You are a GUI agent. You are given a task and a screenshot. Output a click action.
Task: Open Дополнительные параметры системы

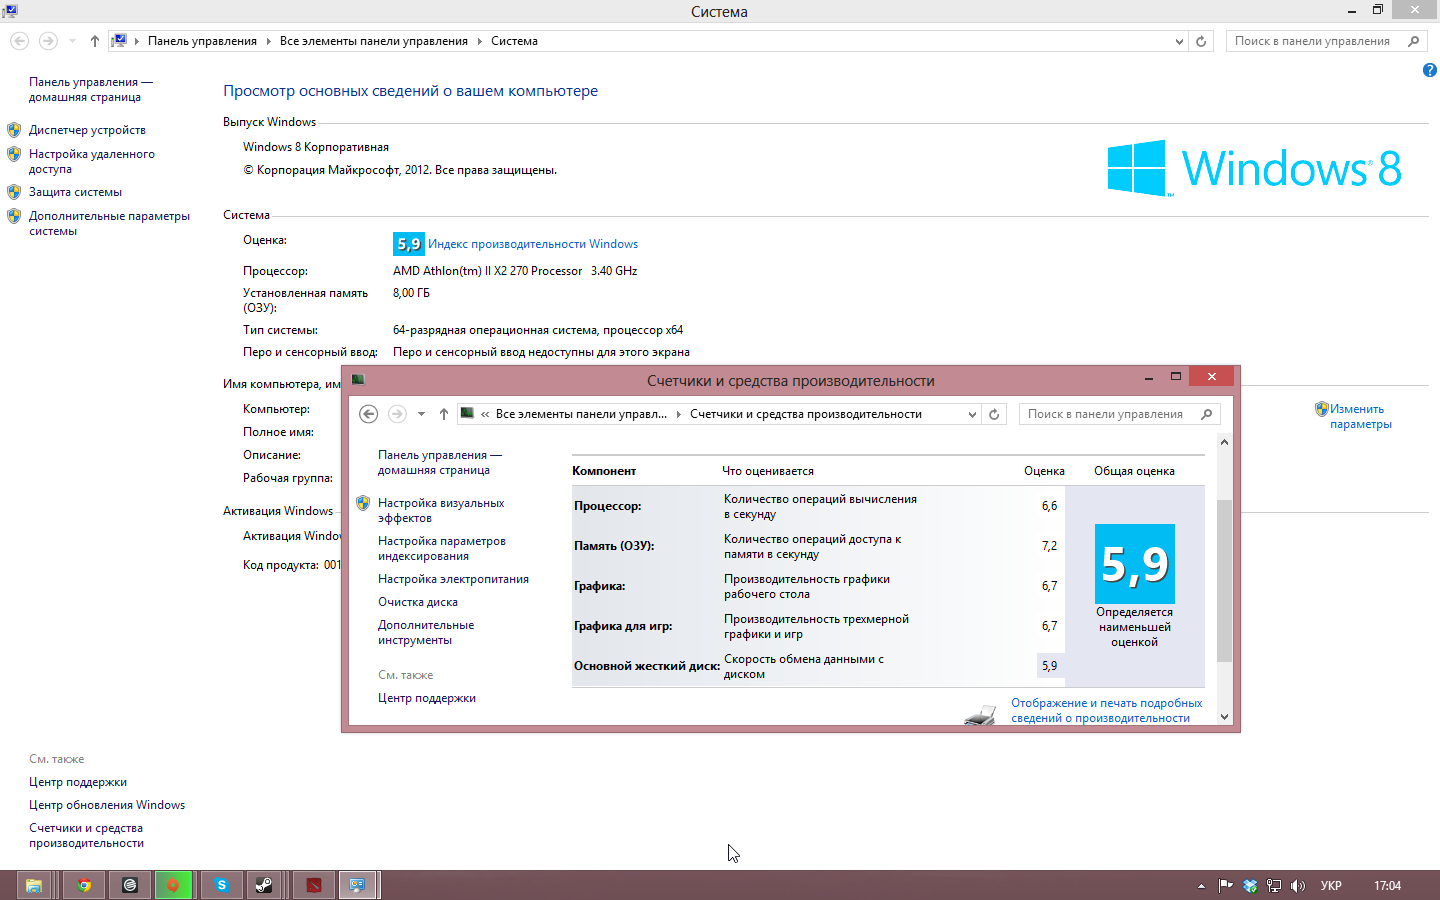tap(109, 223)
